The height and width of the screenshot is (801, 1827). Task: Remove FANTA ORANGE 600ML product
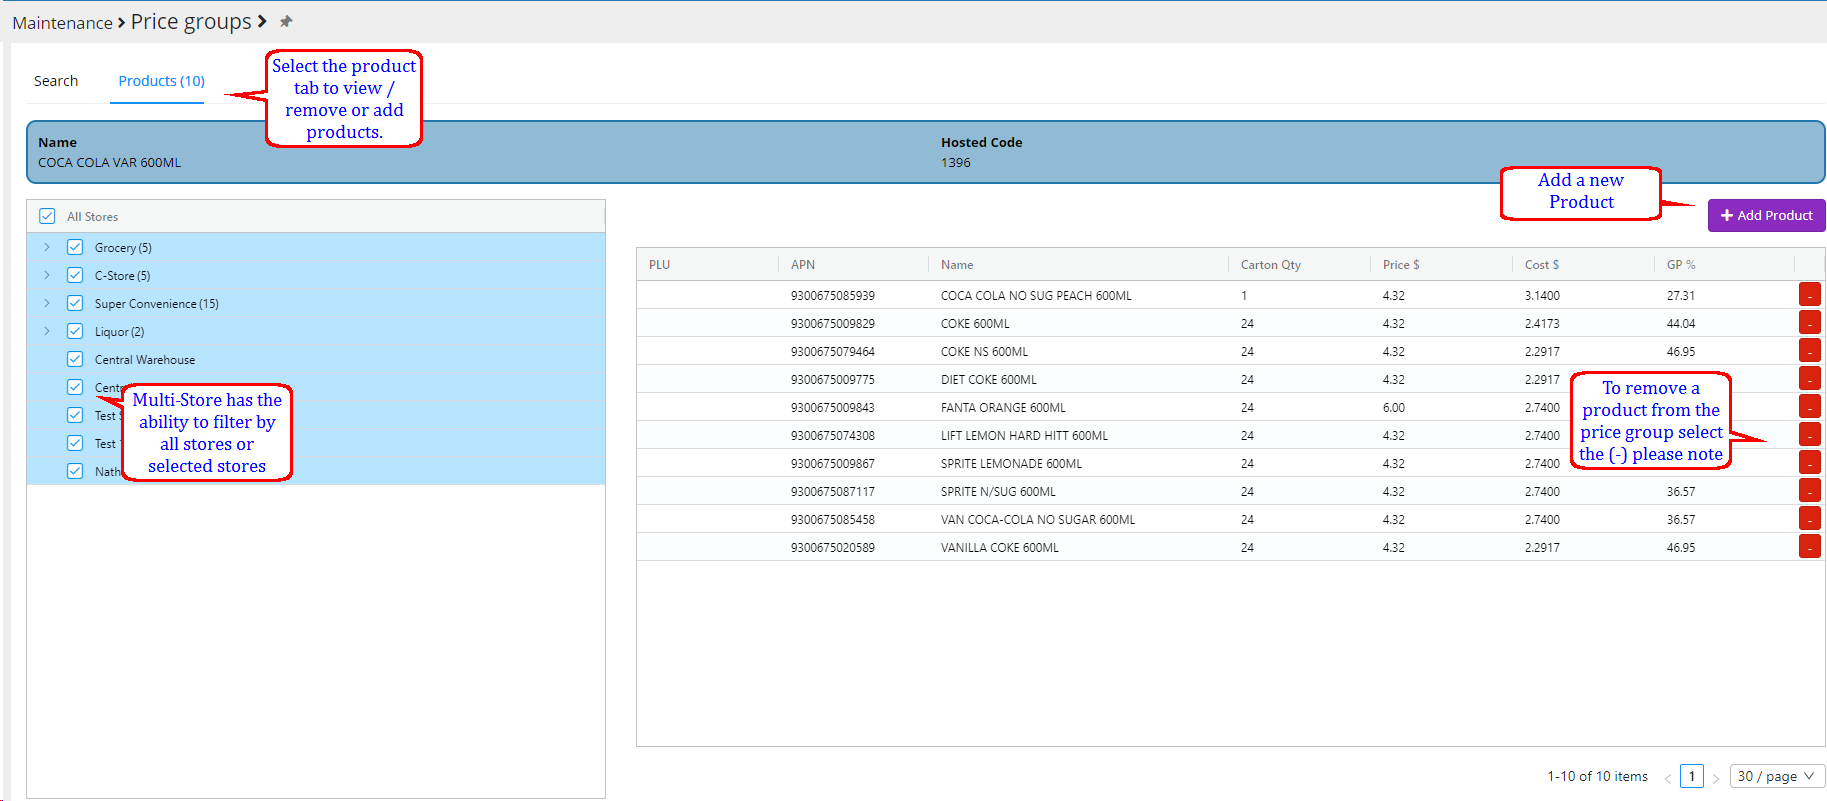pos(1809,407)
